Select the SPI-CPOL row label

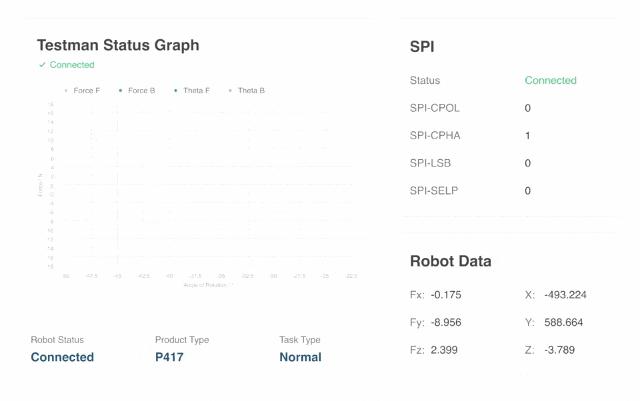(435, 108)
